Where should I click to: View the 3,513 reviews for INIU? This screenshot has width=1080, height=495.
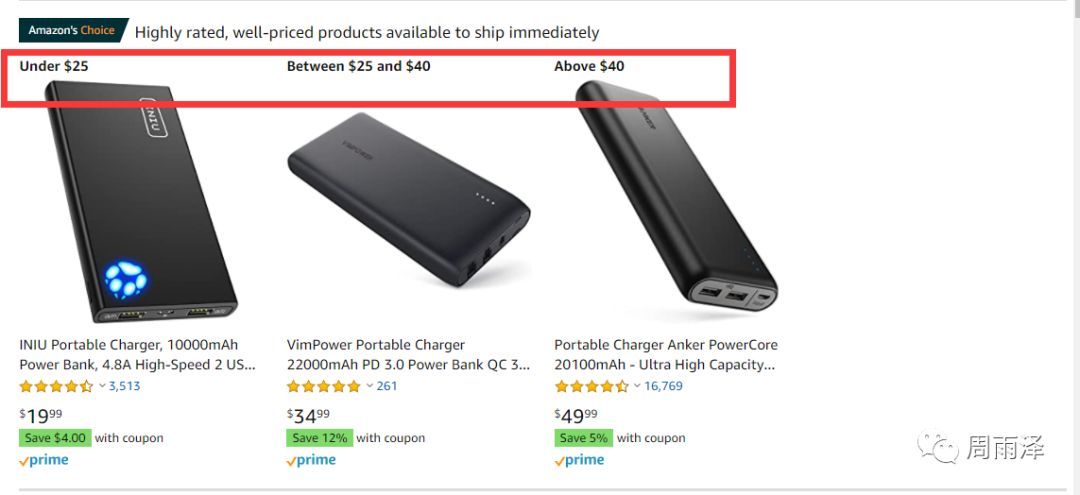124,387
